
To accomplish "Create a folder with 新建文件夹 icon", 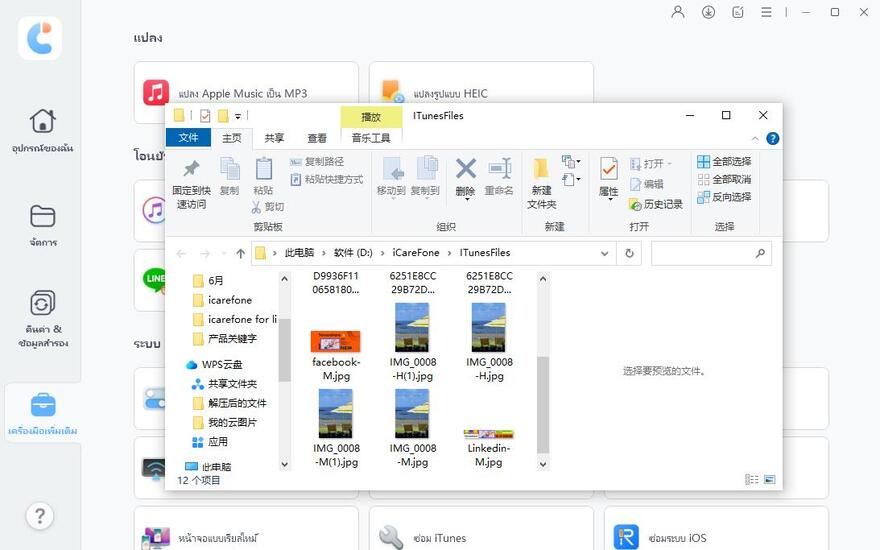I will (541, 169).
